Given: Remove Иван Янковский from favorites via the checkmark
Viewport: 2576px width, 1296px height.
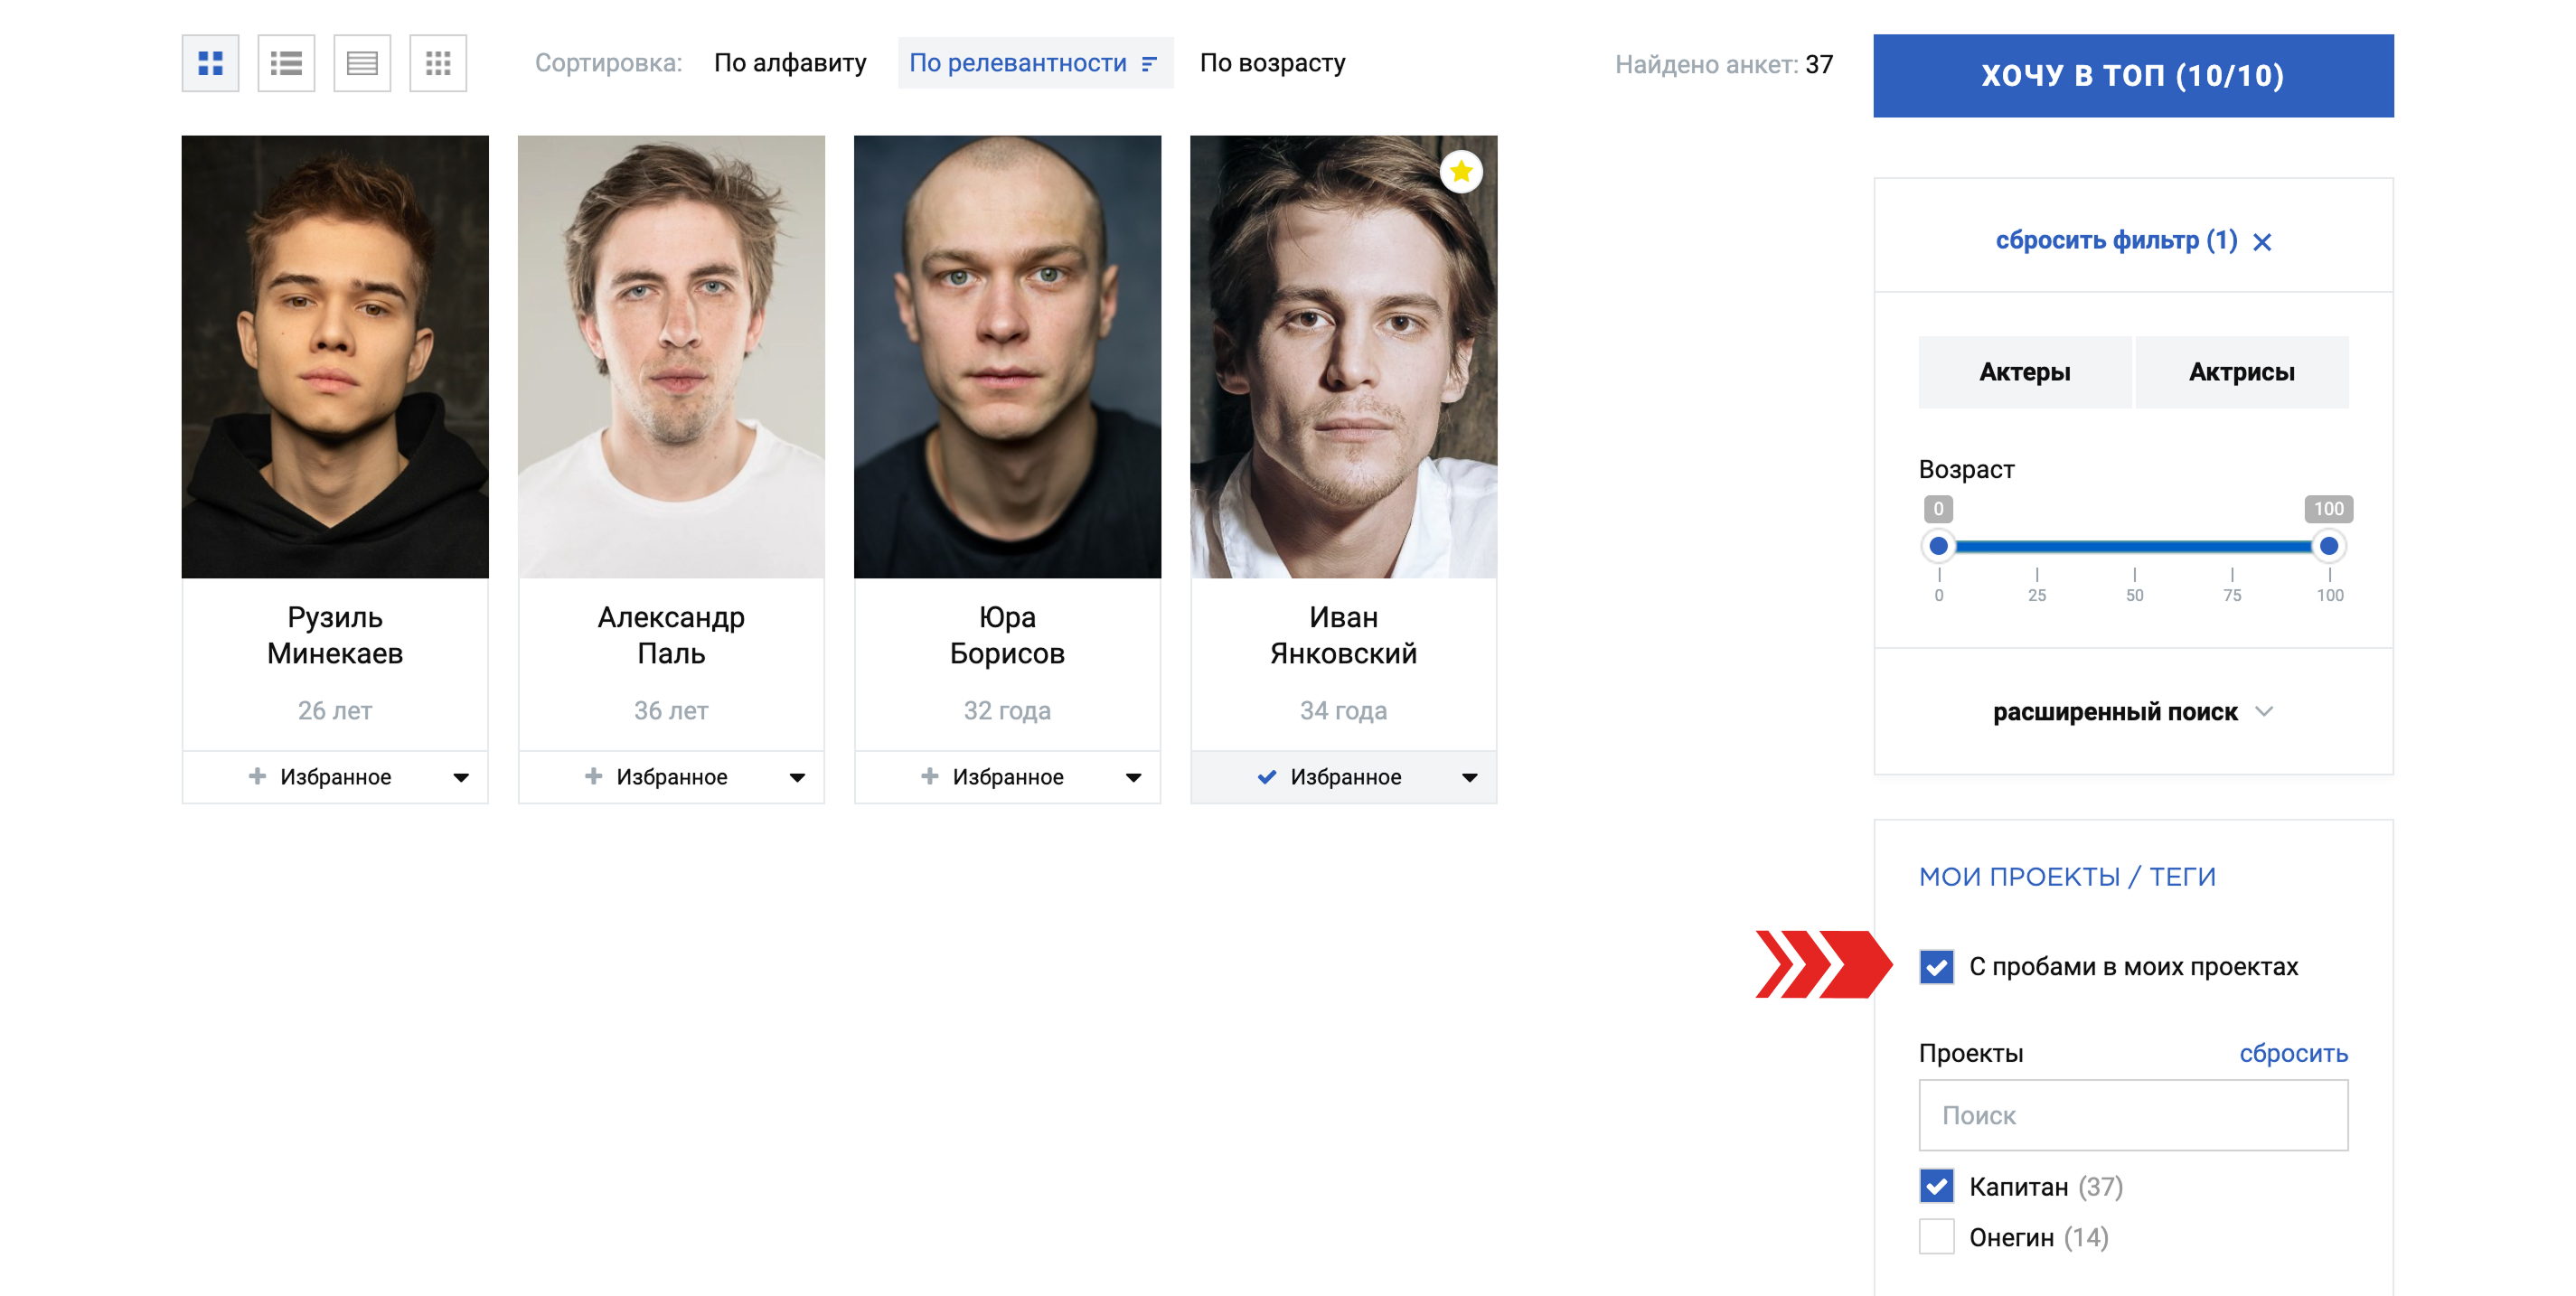Looking at the screenshot, I should point(1267,777).
